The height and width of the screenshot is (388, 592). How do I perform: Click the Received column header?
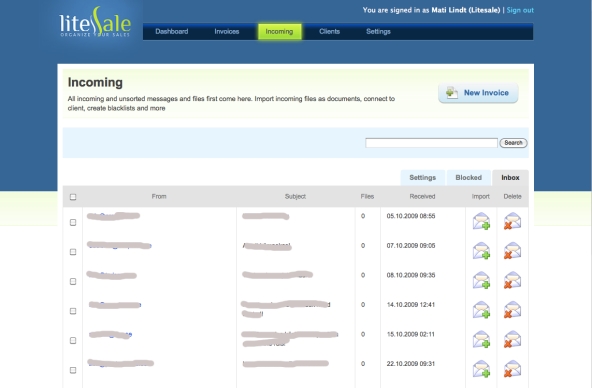[x=422, y=196]
